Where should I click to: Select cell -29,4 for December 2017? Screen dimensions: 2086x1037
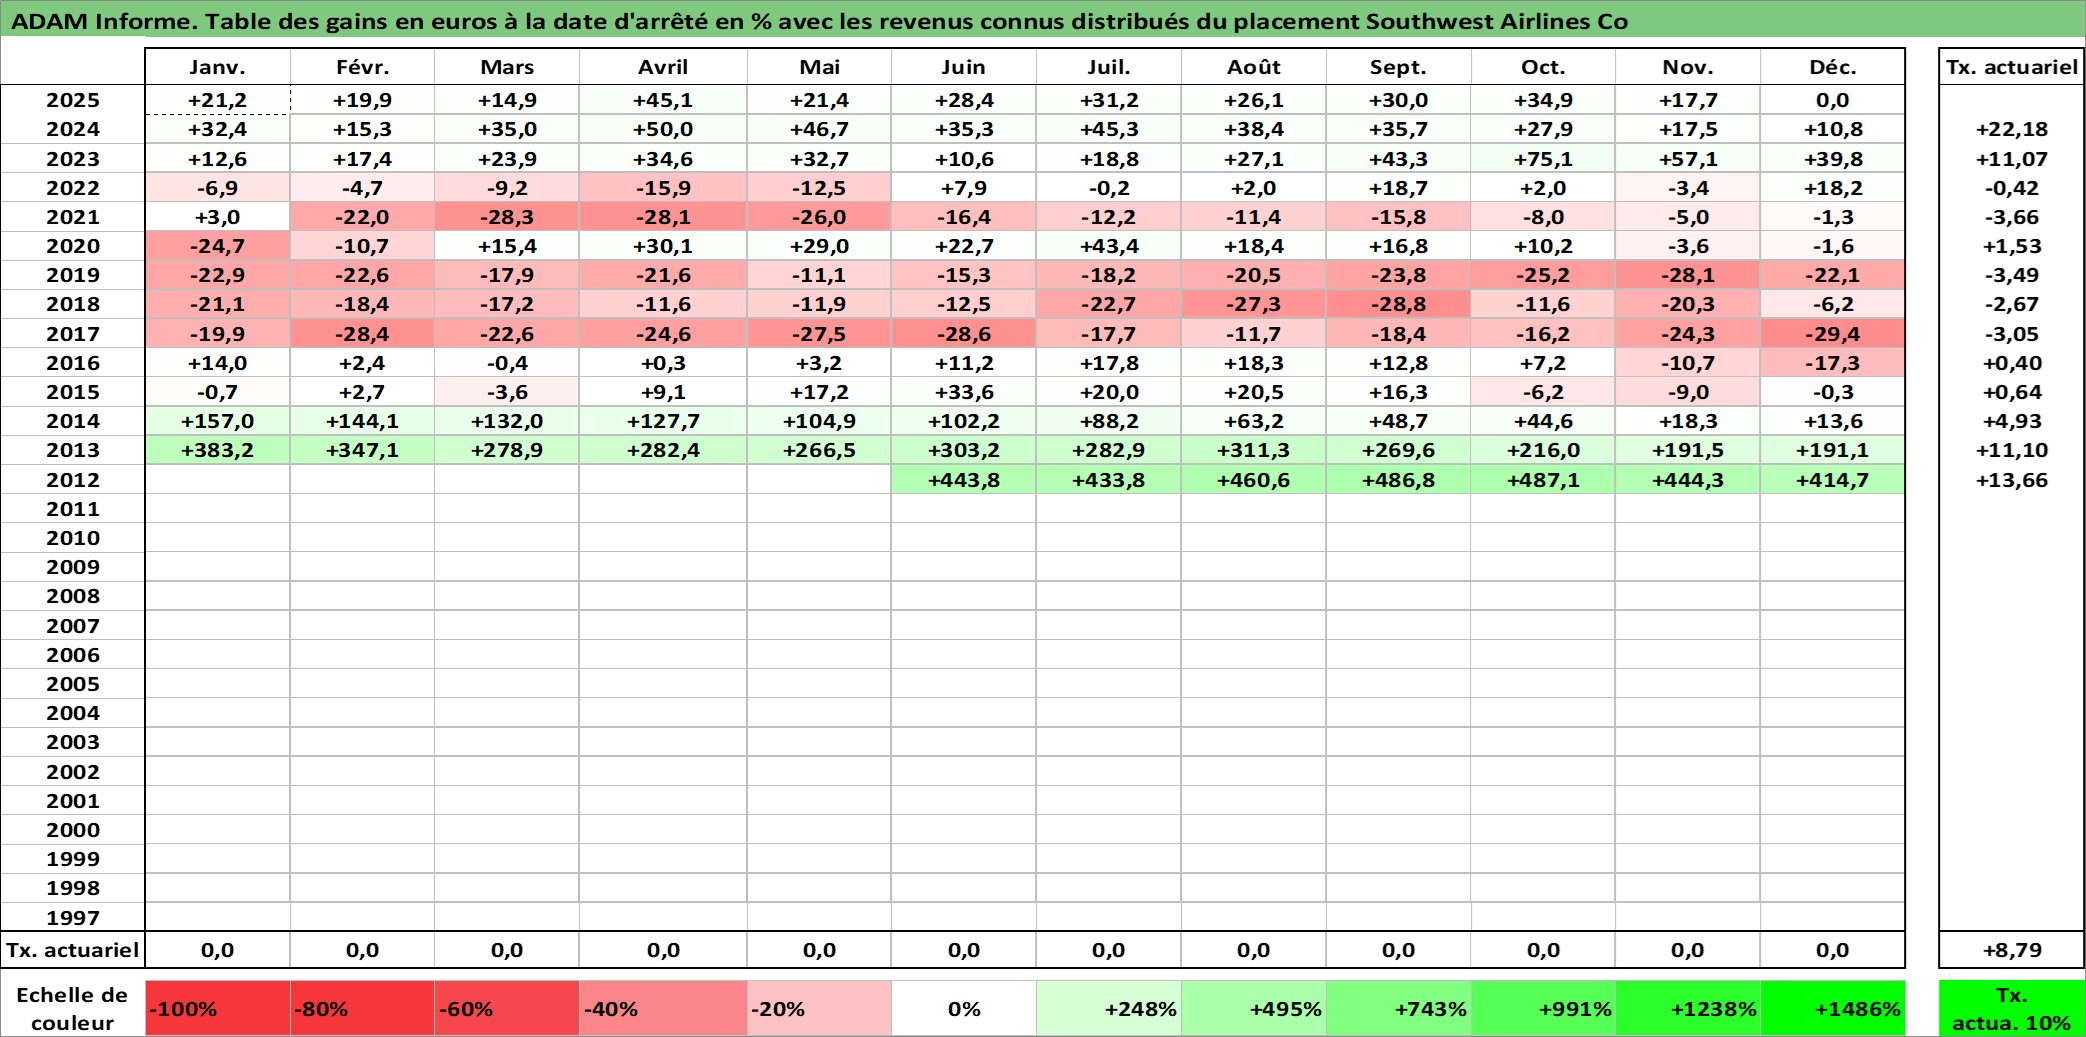point(1833,334)
